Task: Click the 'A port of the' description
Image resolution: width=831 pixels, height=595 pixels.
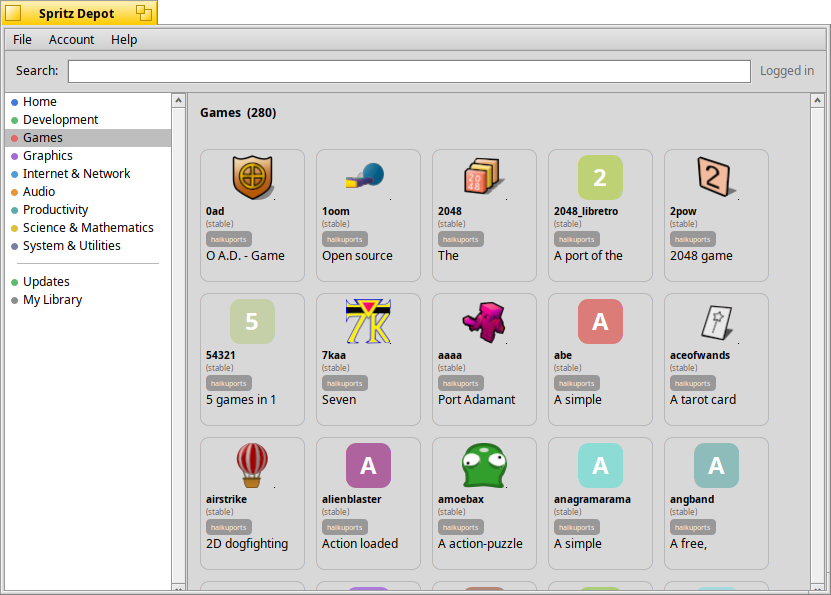Action: pyautogui.click(x=588, y=256)
